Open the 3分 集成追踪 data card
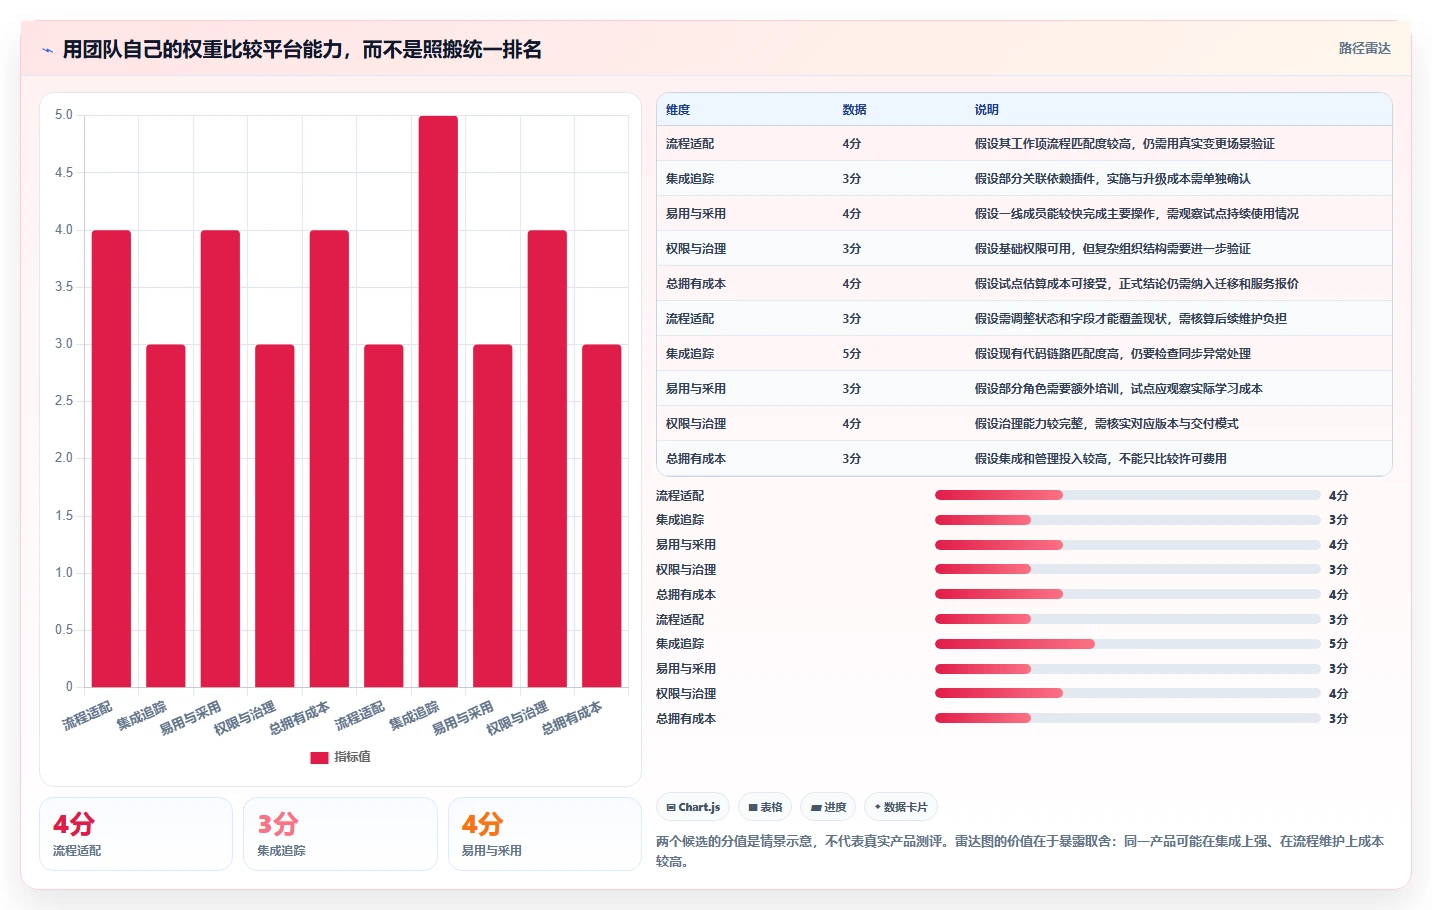Viewport: 1432px width, 910px height. coord(340,834)
